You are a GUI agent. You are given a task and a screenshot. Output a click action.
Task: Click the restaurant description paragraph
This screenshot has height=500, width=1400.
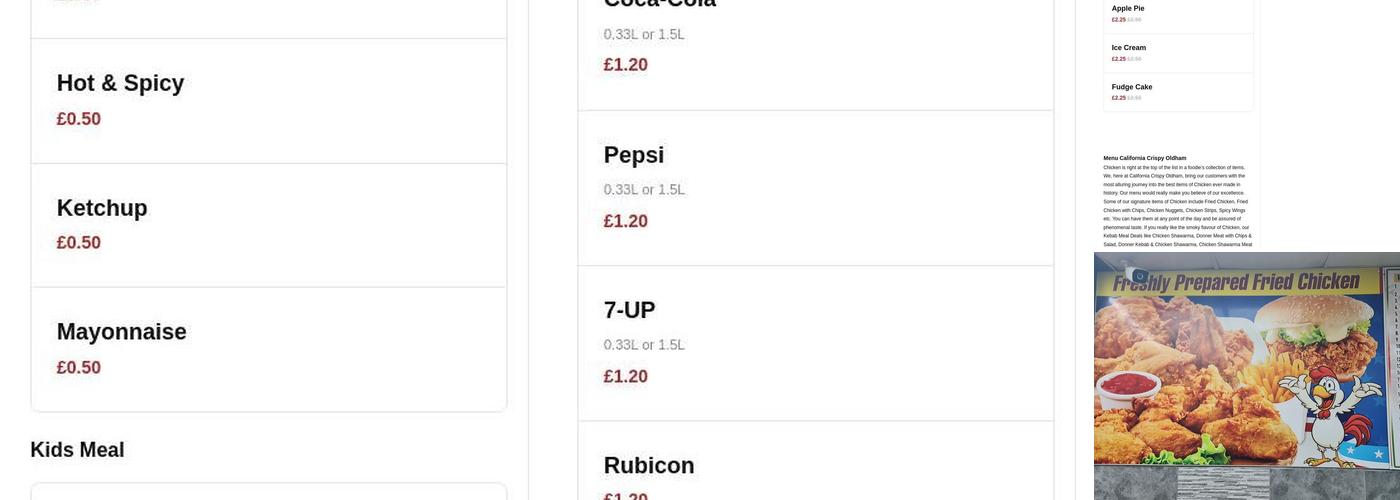pos(1177,206)
